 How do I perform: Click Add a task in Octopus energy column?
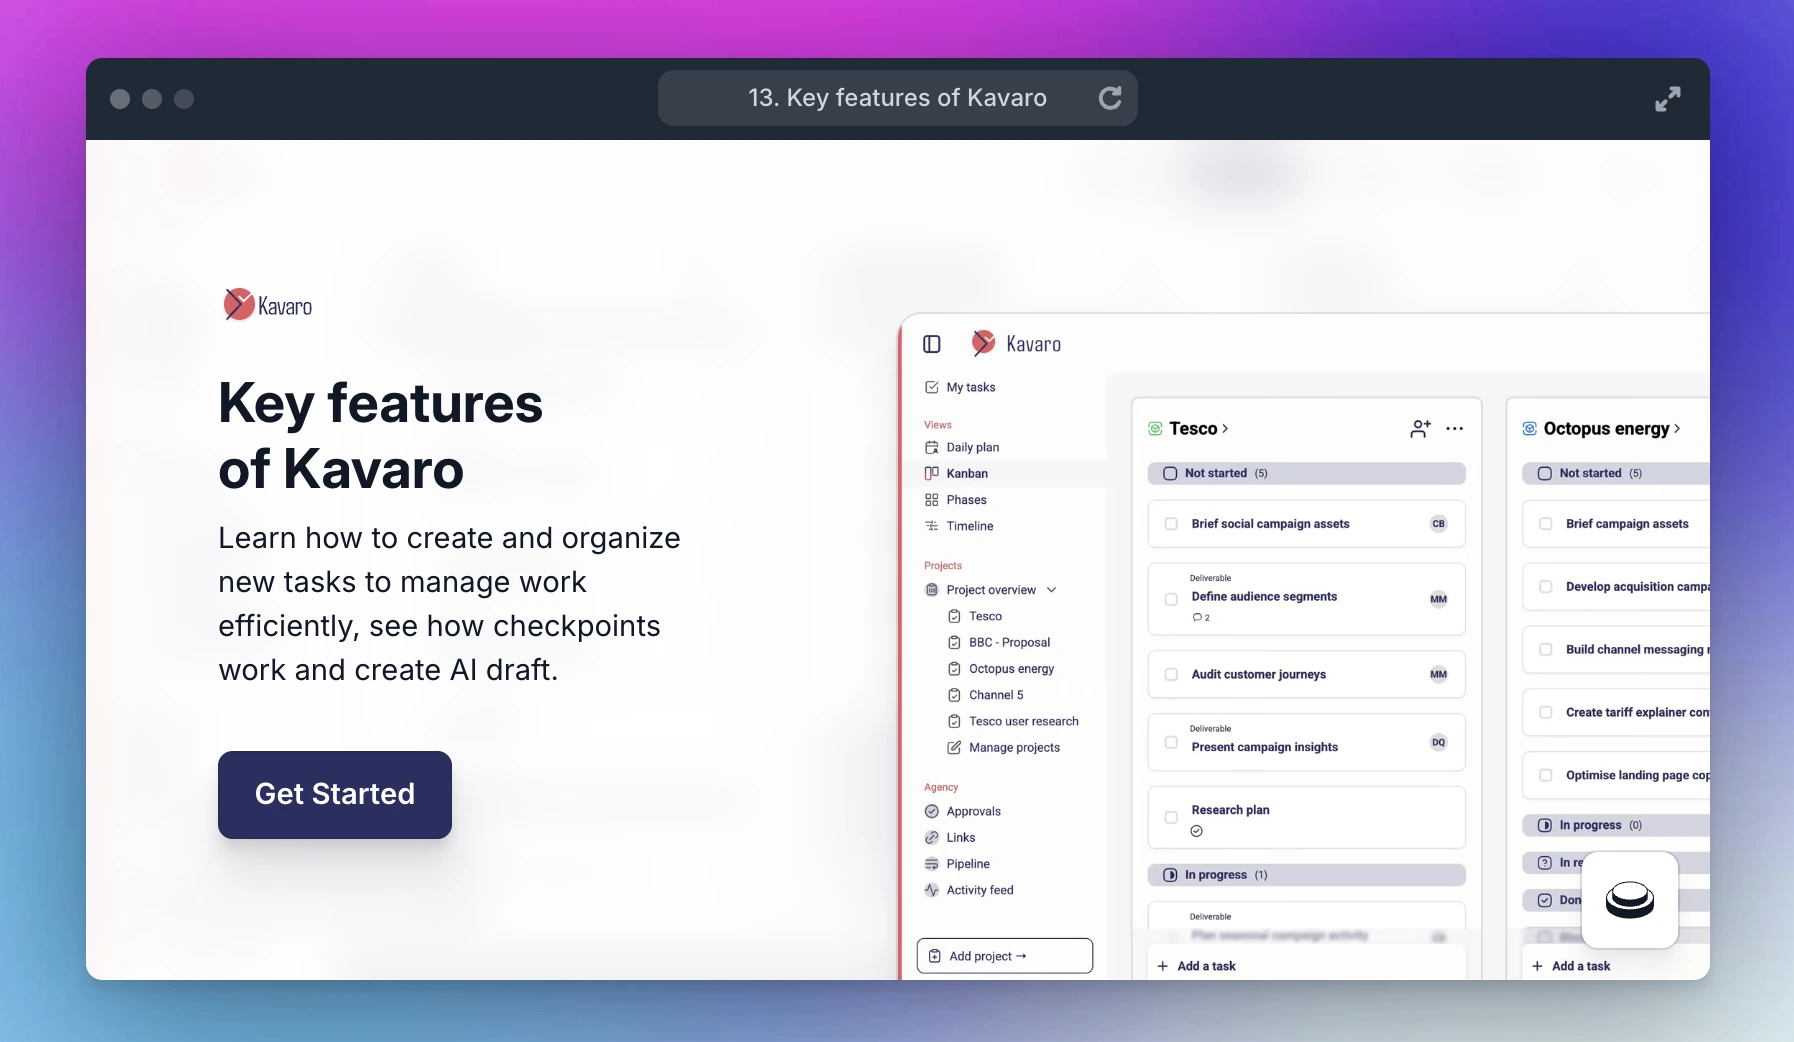click(1571, 966)
